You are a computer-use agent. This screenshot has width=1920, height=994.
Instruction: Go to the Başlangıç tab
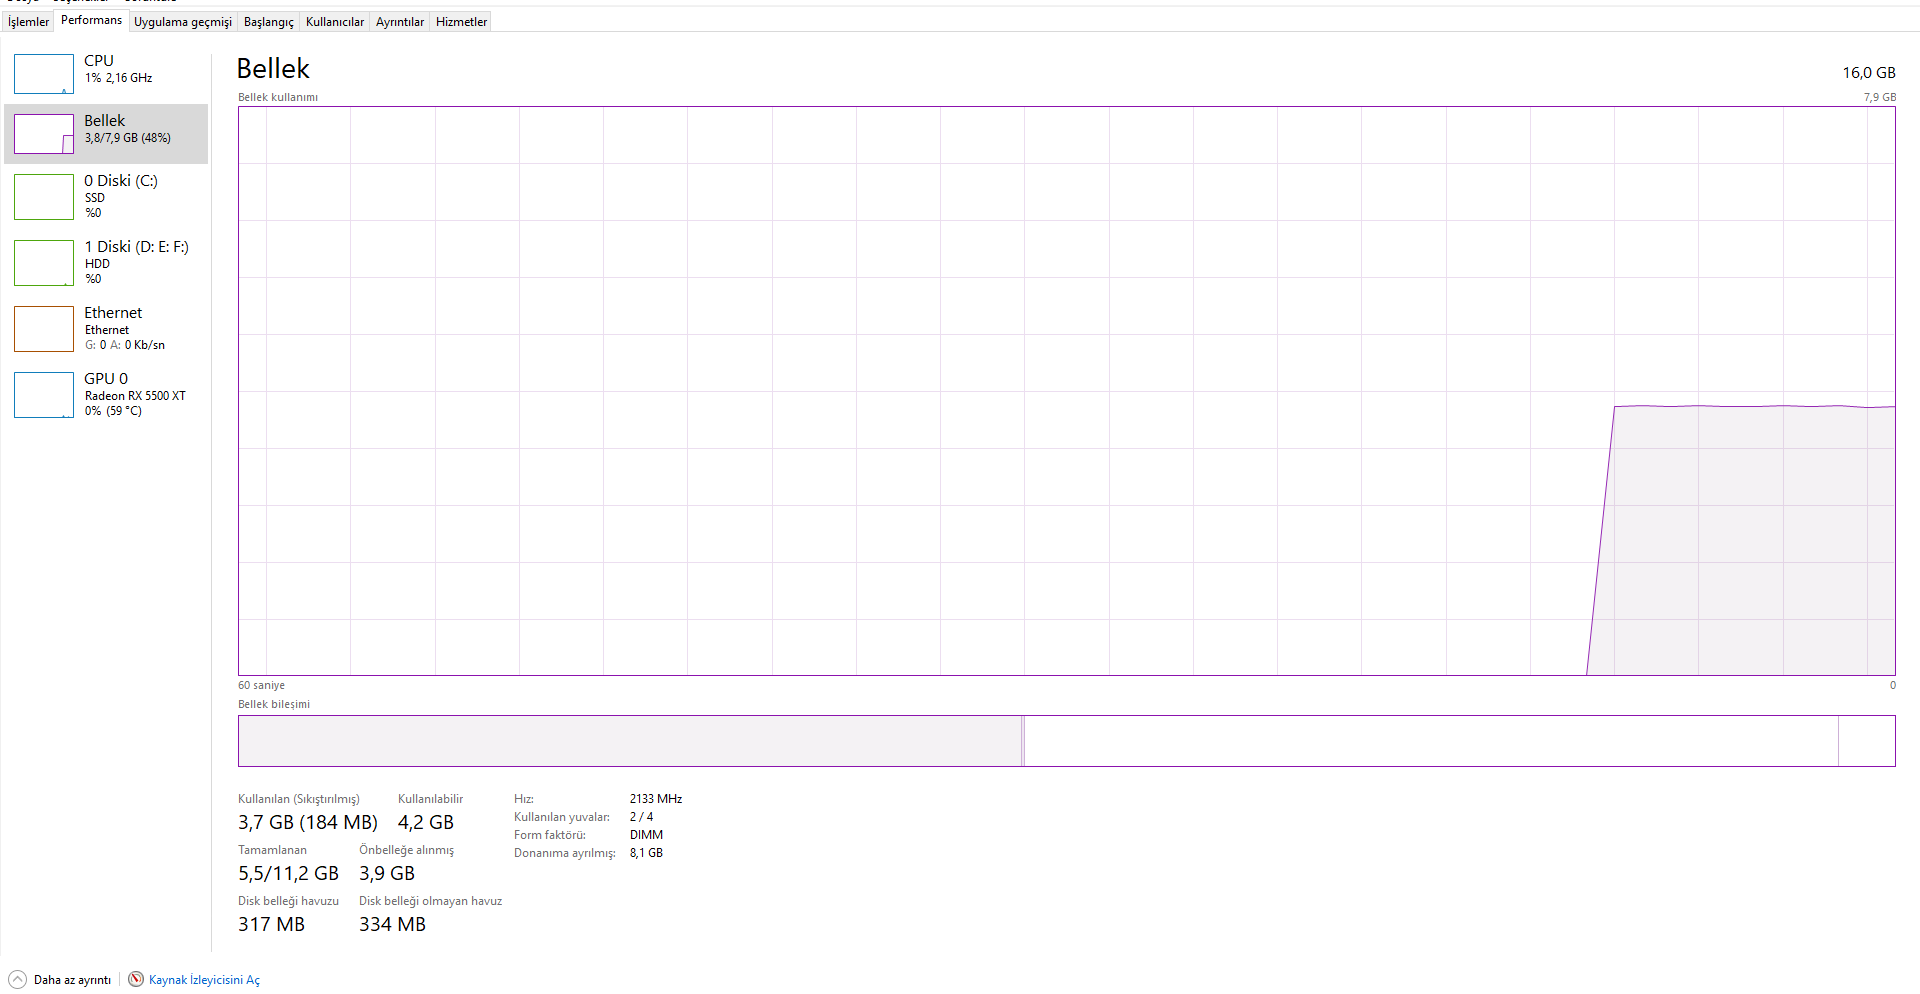point(269,22)
